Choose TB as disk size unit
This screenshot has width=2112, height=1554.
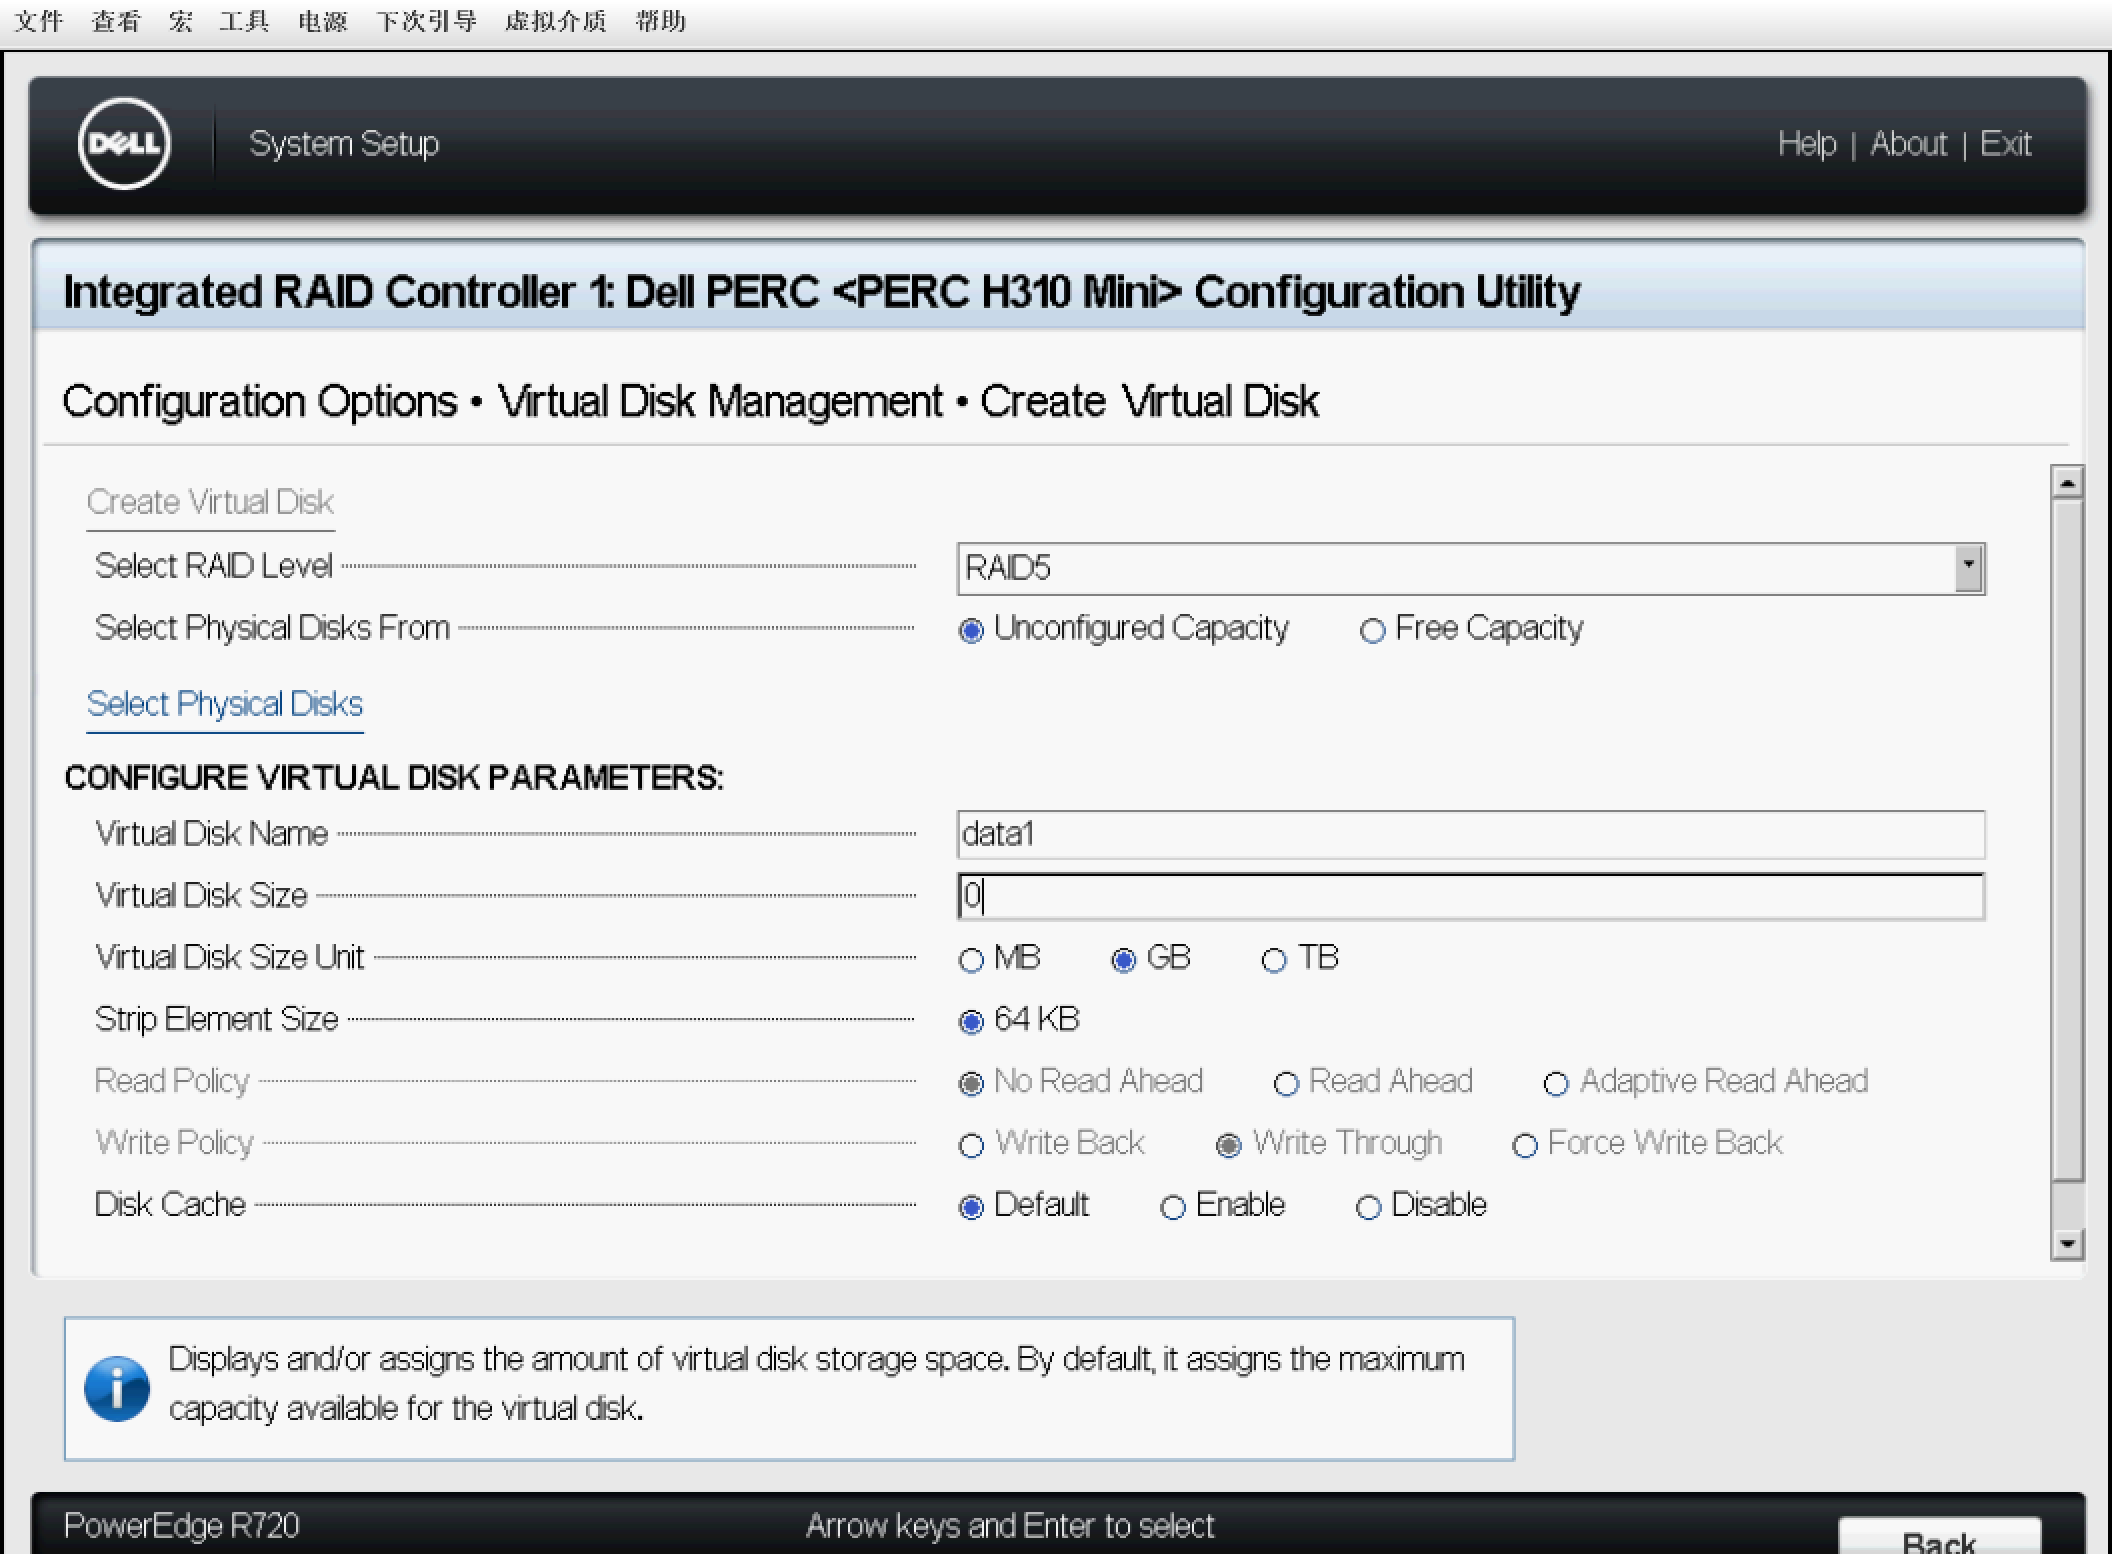(1273, 960)
